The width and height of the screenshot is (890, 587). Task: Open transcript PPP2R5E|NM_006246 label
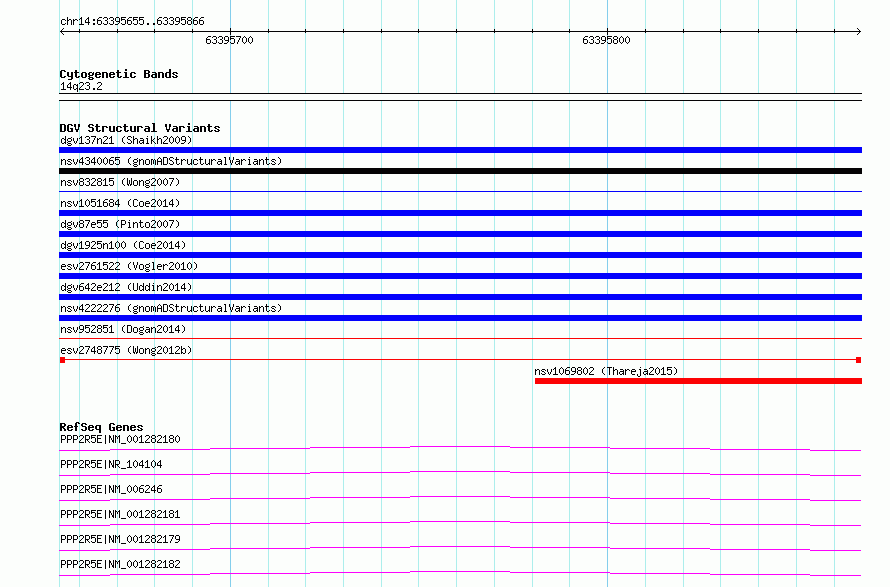coord(111,489)
